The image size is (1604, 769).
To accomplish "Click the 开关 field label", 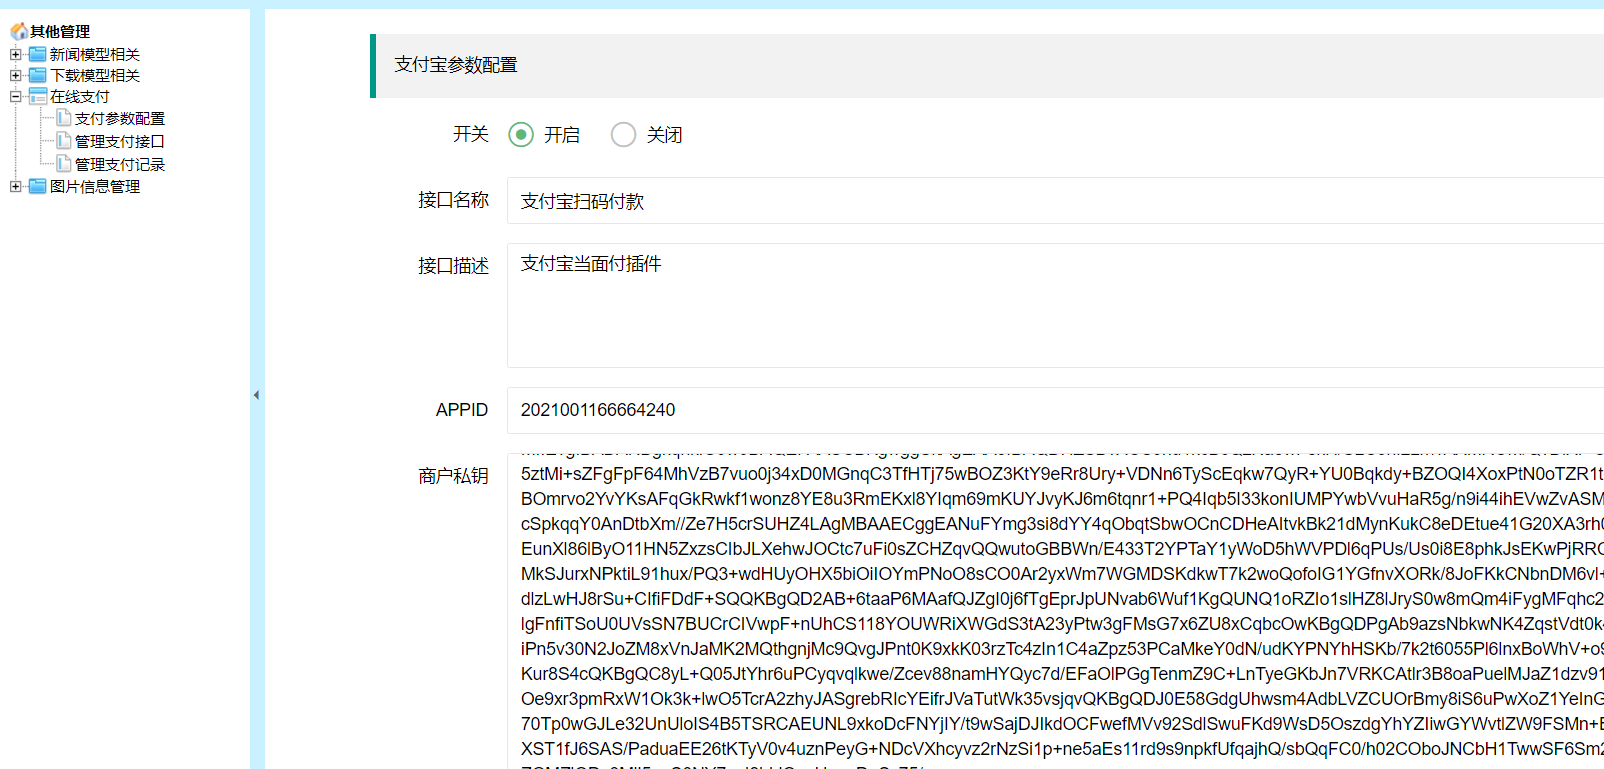I will (x=470, y=134).
